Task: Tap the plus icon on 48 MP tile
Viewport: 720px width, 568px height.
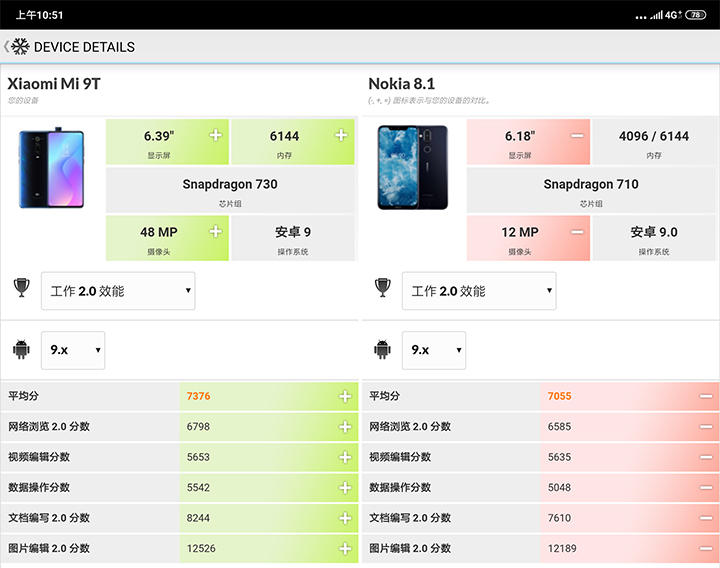Action: coord(216,231)
